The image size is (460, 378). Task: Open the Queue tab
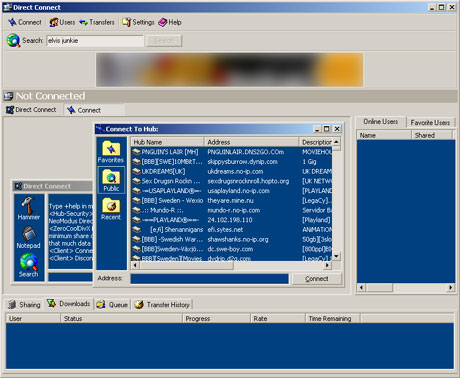[x=112, y=304]
